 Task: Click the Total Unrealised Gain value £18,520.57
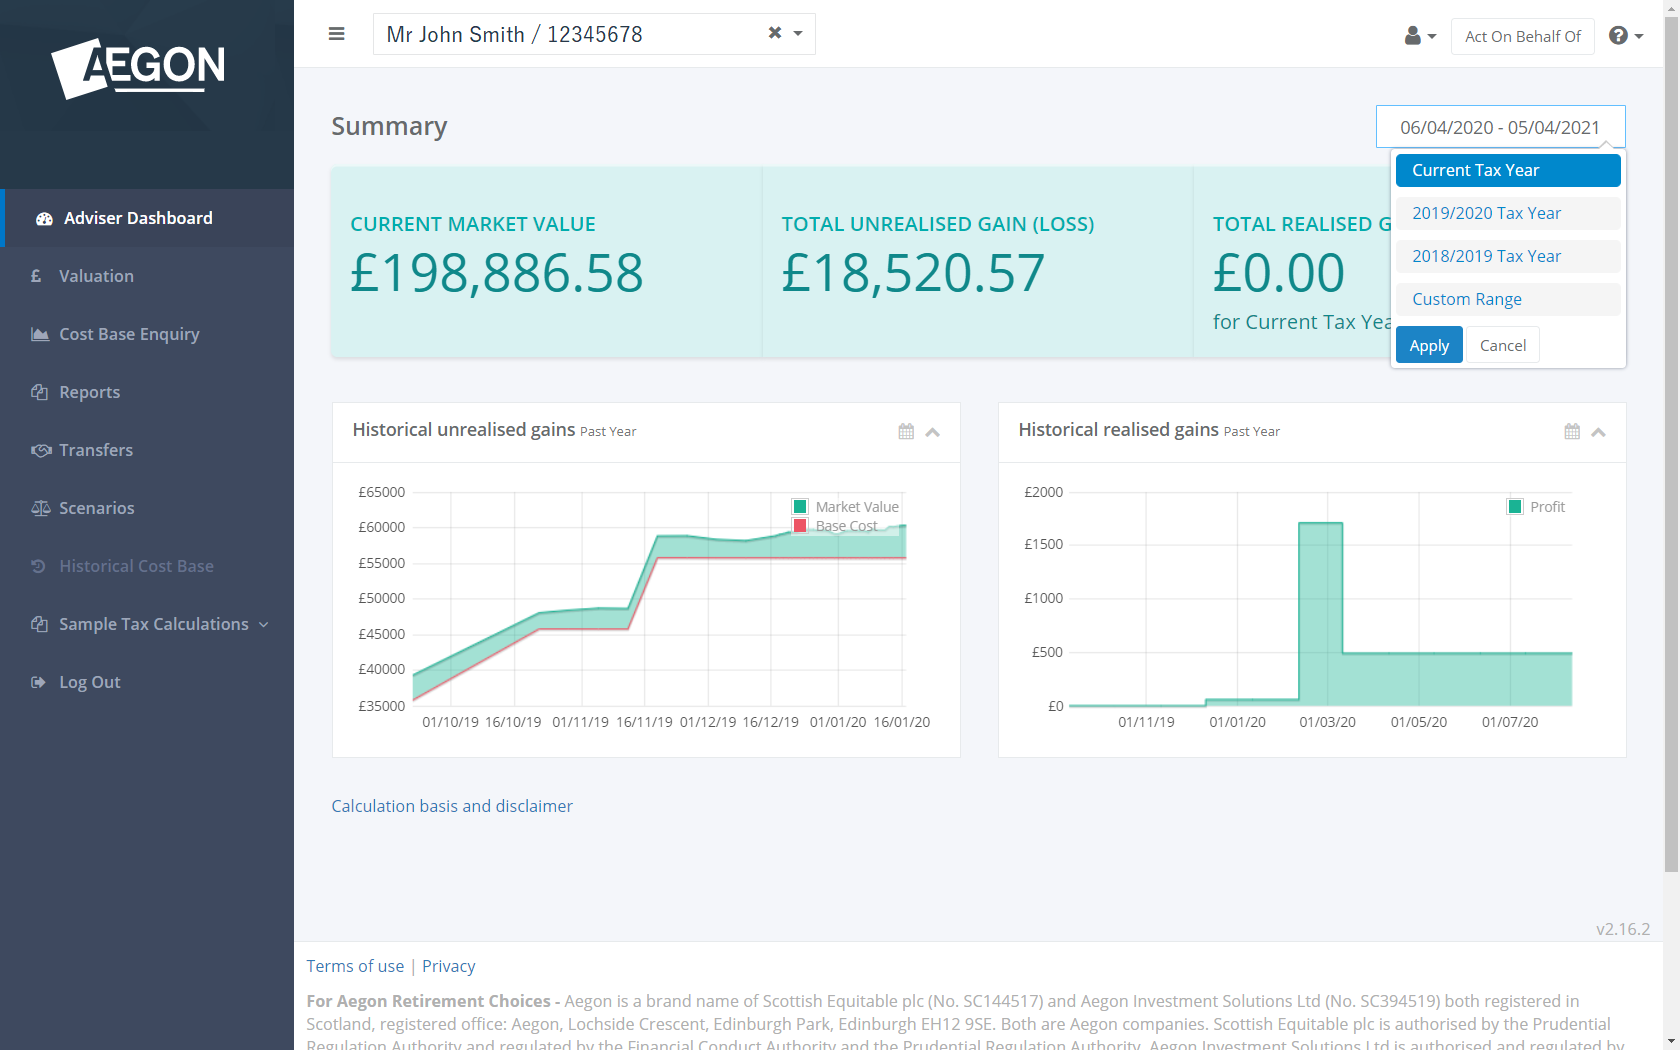tap(913, 272)
